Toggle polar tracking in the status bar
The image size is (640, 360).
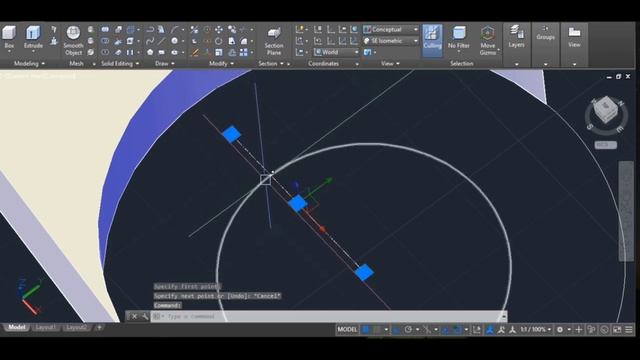408,329
